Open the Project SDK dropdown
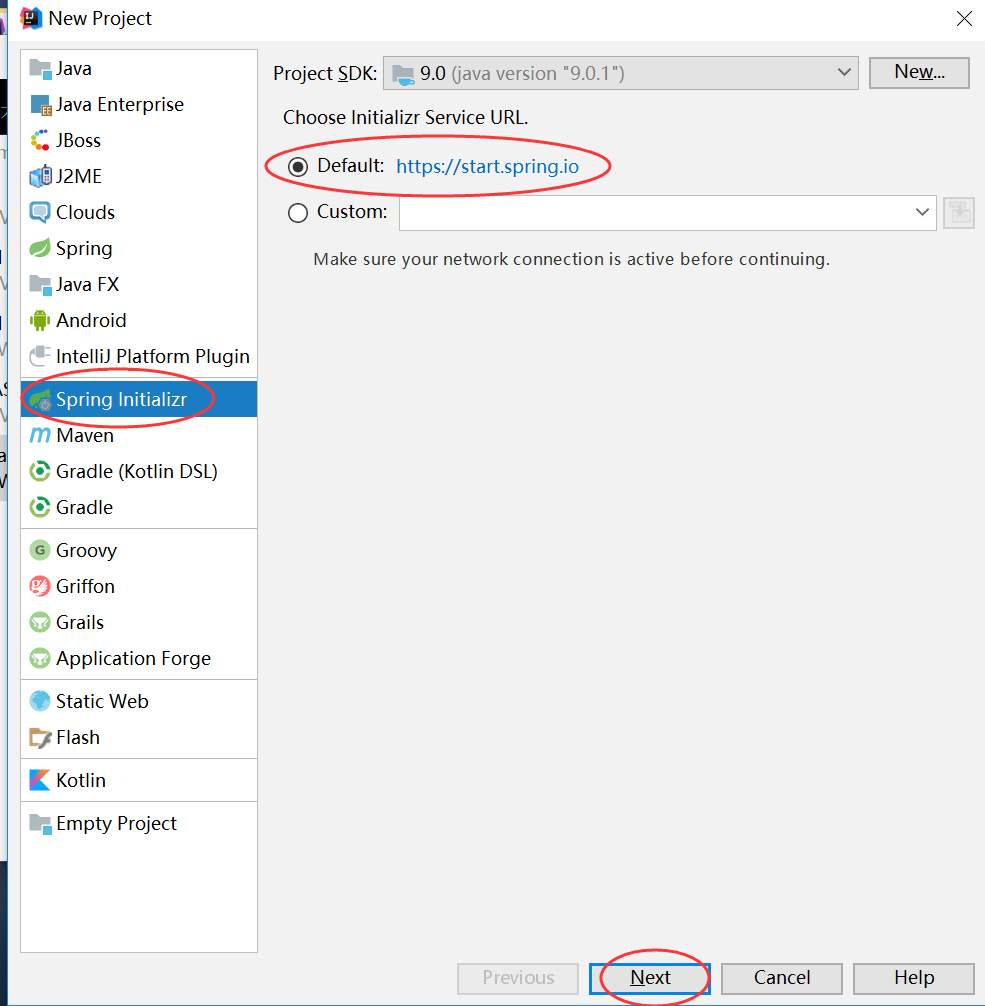This screenshot has width=985, height=1006. coord(621,73)
